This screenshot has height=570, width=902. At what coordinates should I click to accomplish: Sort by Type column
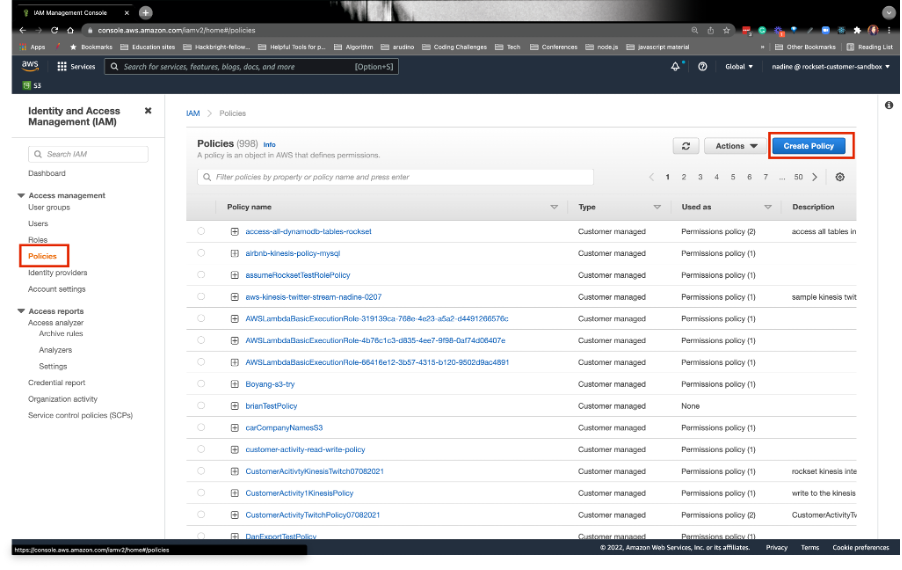coord(657,207)
